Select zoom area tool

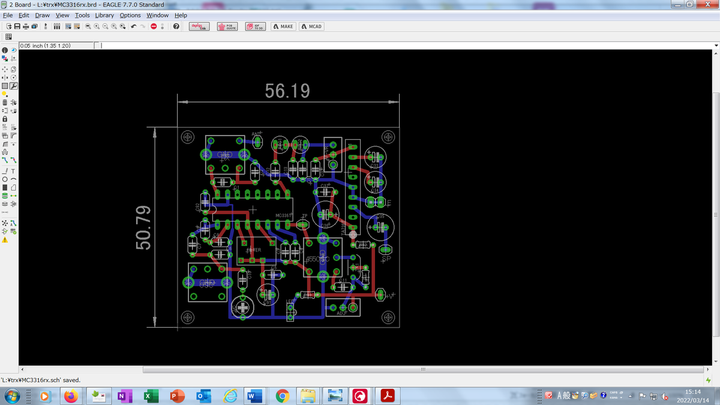[123, 27]
